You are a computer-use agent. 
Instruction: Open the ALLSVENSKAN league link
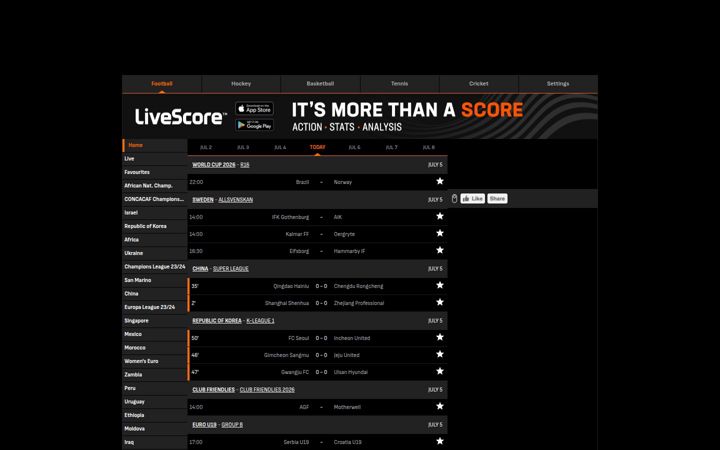[x=236, y=200]
